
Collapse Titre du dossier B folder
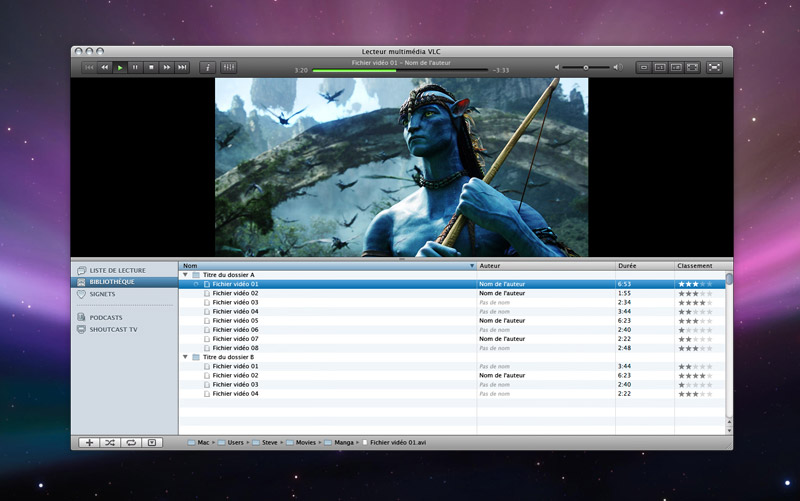(185, 357)
